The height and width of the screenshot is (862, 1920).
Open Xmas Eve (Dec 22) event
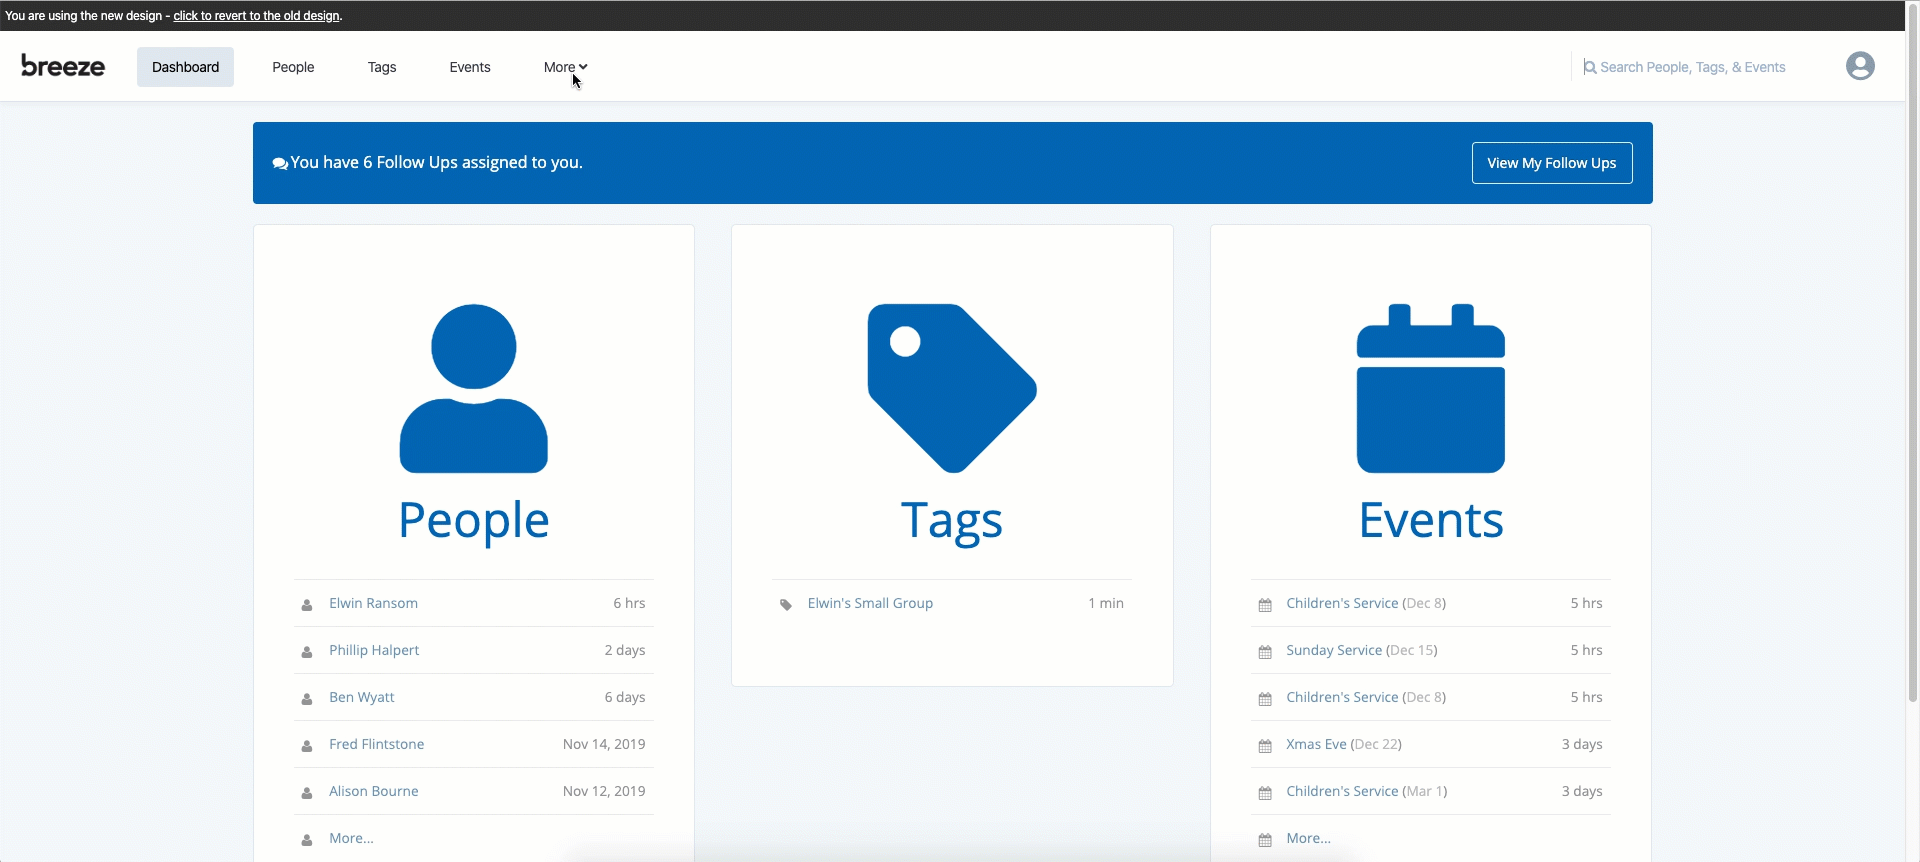pos(1344,744)
